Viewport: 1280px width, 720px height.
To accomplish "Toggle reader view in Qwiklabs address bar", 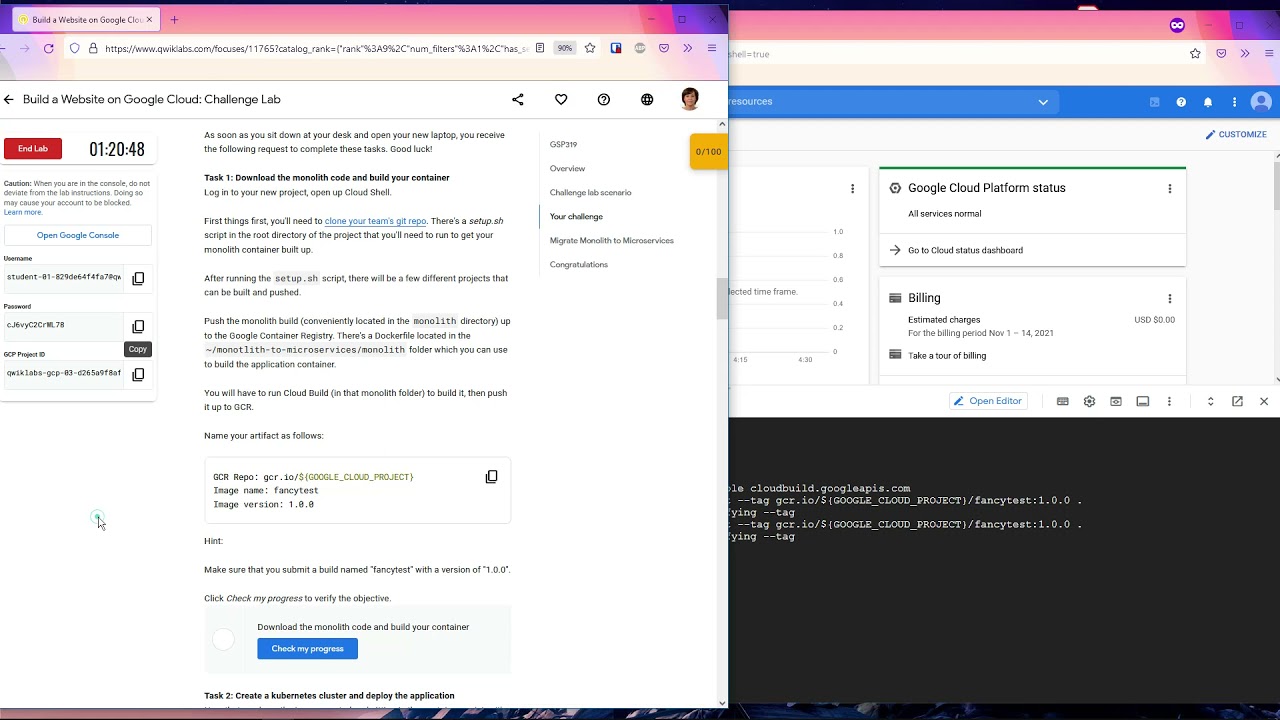I will point(540,48).
